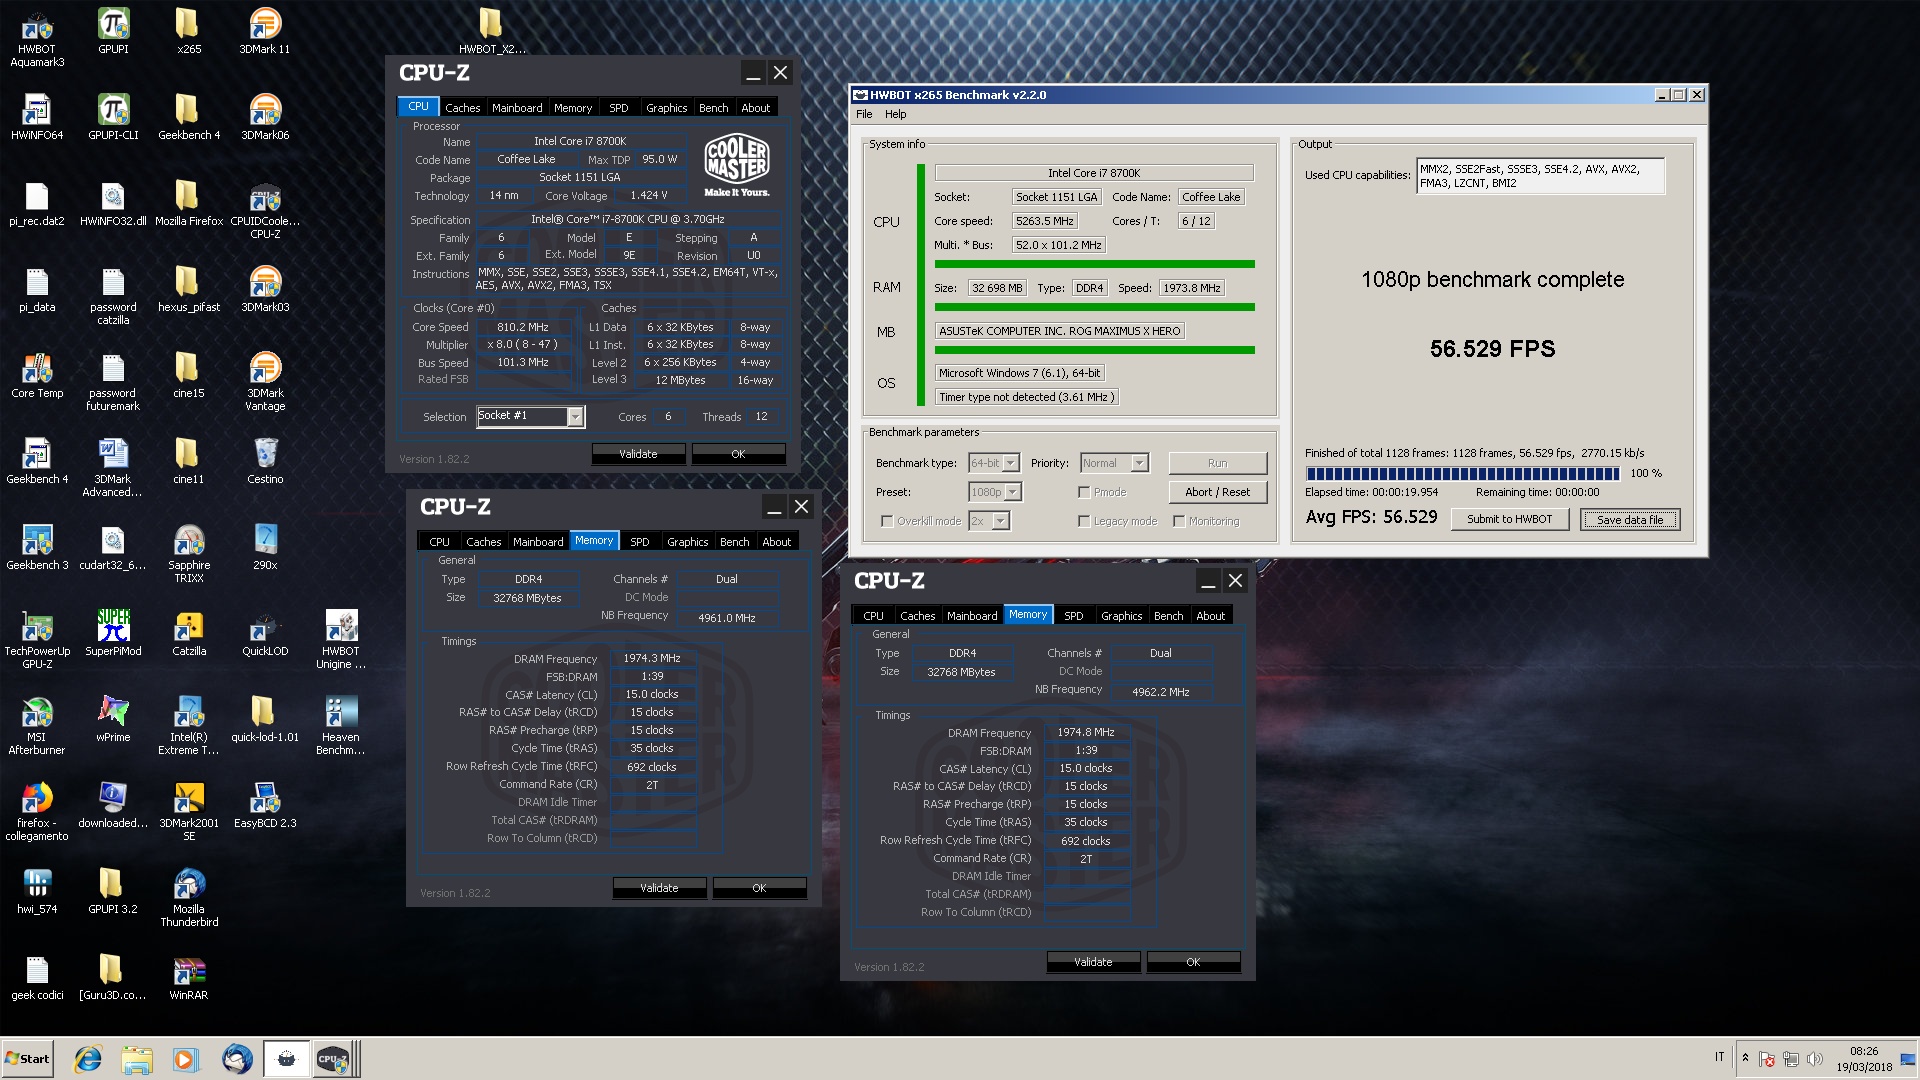The height and width of the screenshot is (1080, 1920).
Task: Open Graphics tab in rightmost CPU-Z window
Action: 1121,615
